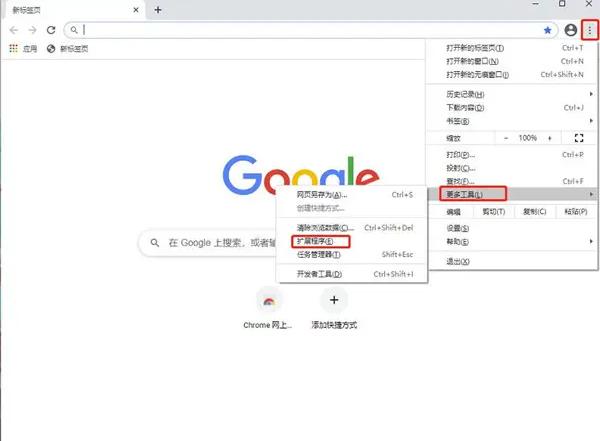
Task: Expand the 帮助(E) submenu
Action: click(x=513, y=242)
